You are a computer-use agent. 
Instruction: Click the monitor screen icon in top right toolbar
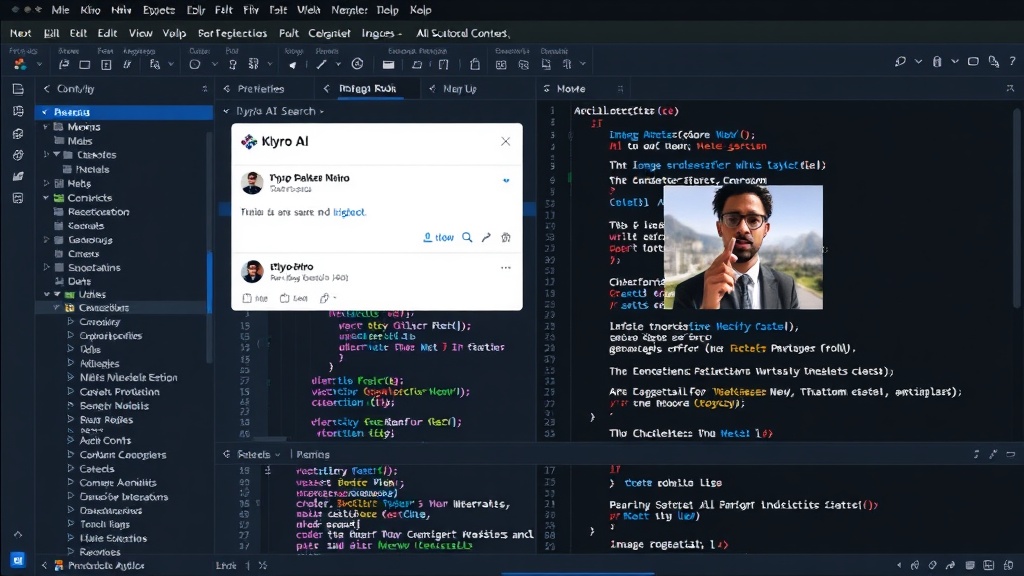[x=973, y=61]
